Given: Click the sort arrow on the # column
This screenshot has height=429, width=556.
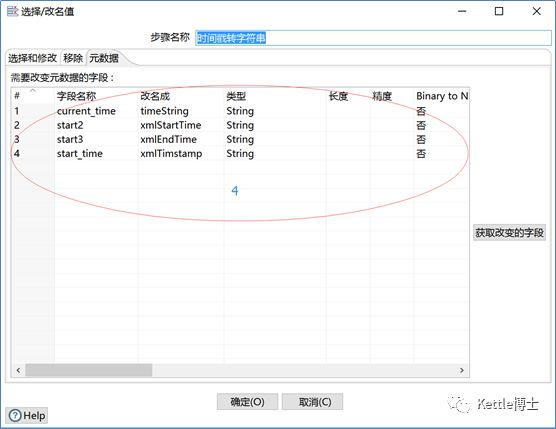Looking at the screenshot, I should (x=33, y=91).
